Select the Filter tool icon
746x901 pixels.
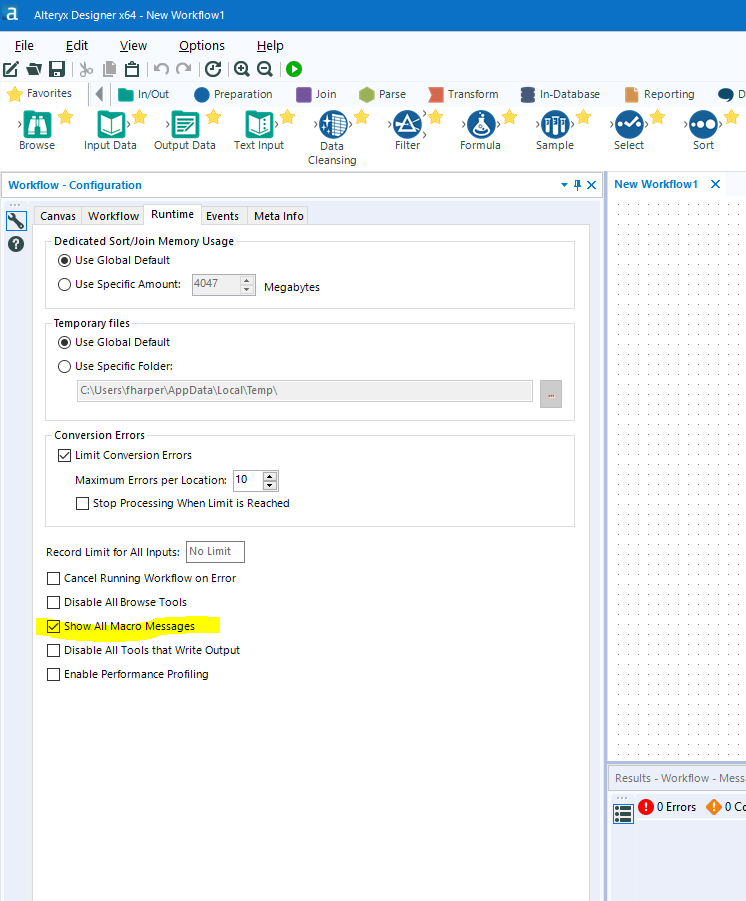407,124
